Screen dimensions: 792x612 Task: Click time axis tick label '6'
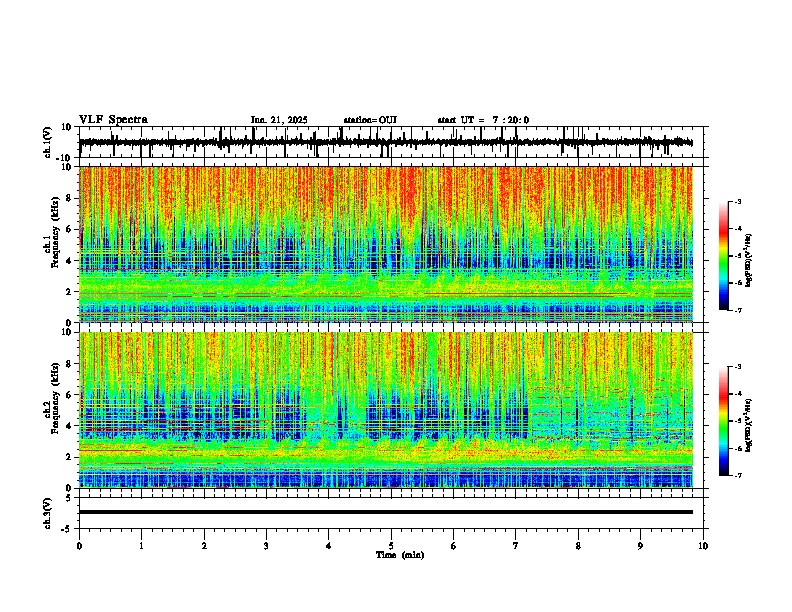tap(453, 546)
